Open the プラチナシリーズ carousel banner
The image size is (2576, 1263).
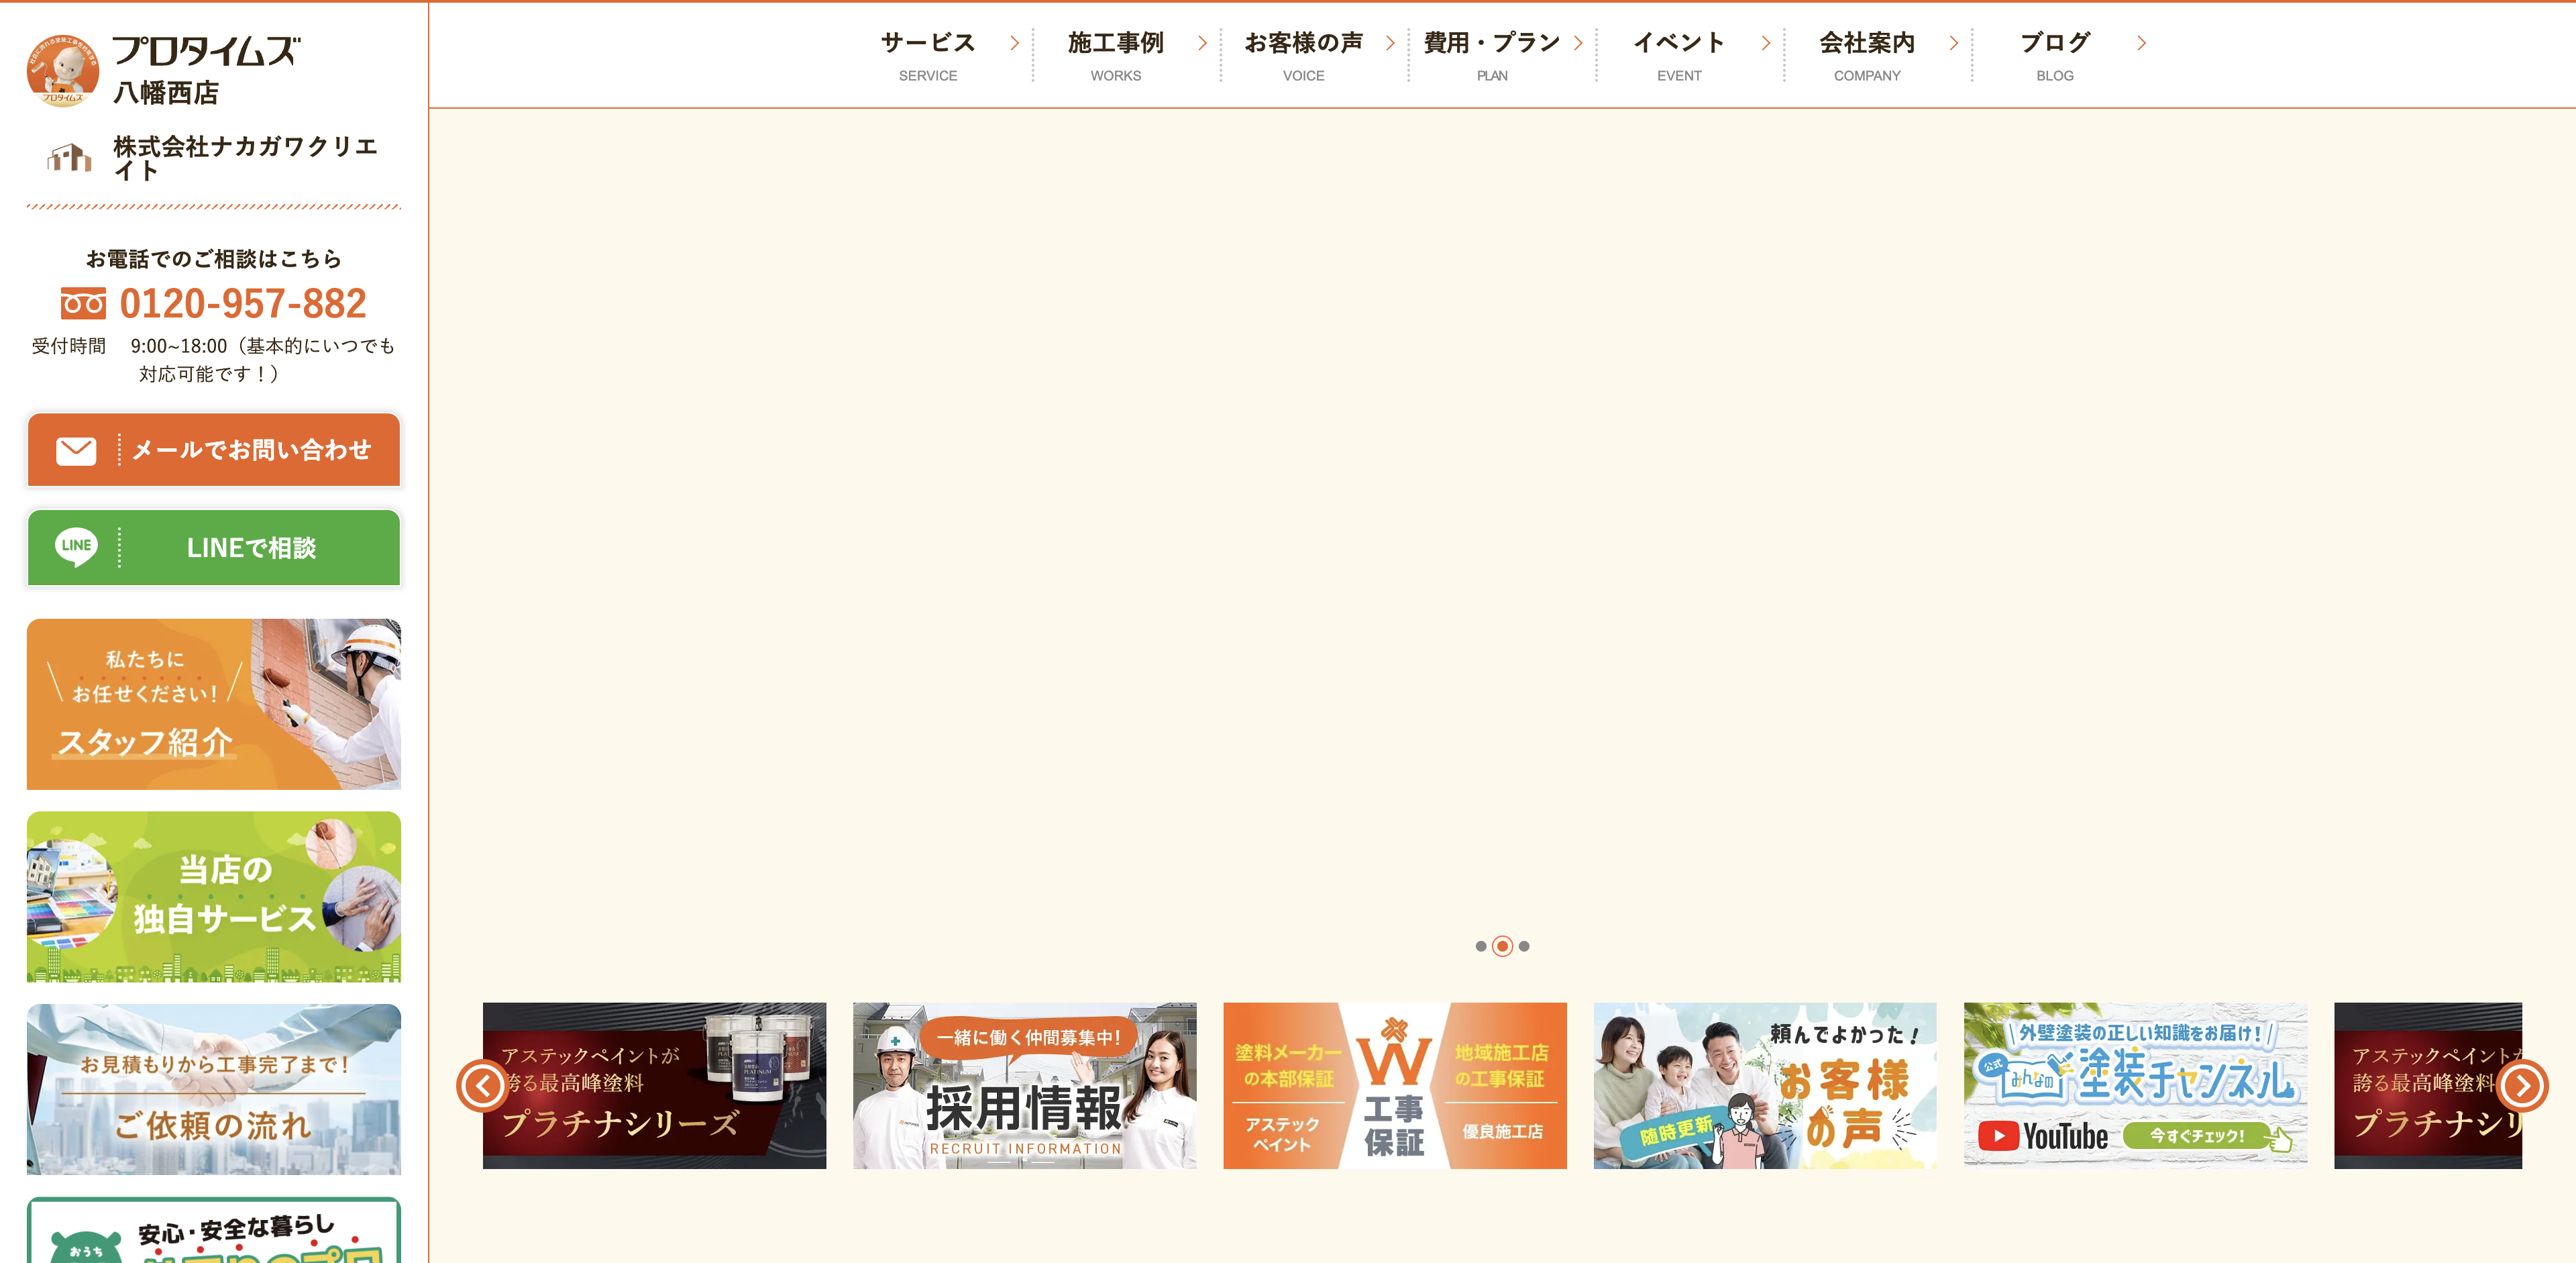click(655, 1086)
